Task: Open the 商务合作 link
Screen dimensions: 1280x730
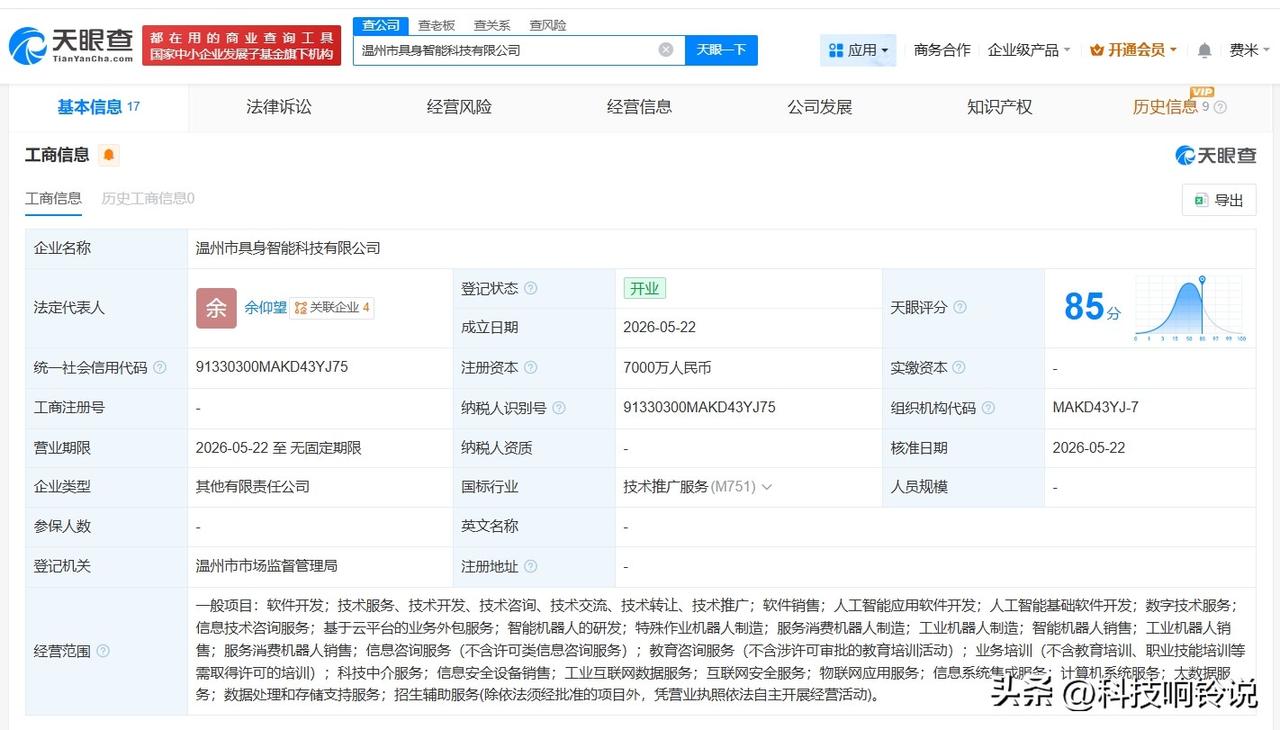Action: tap(942, 50)
